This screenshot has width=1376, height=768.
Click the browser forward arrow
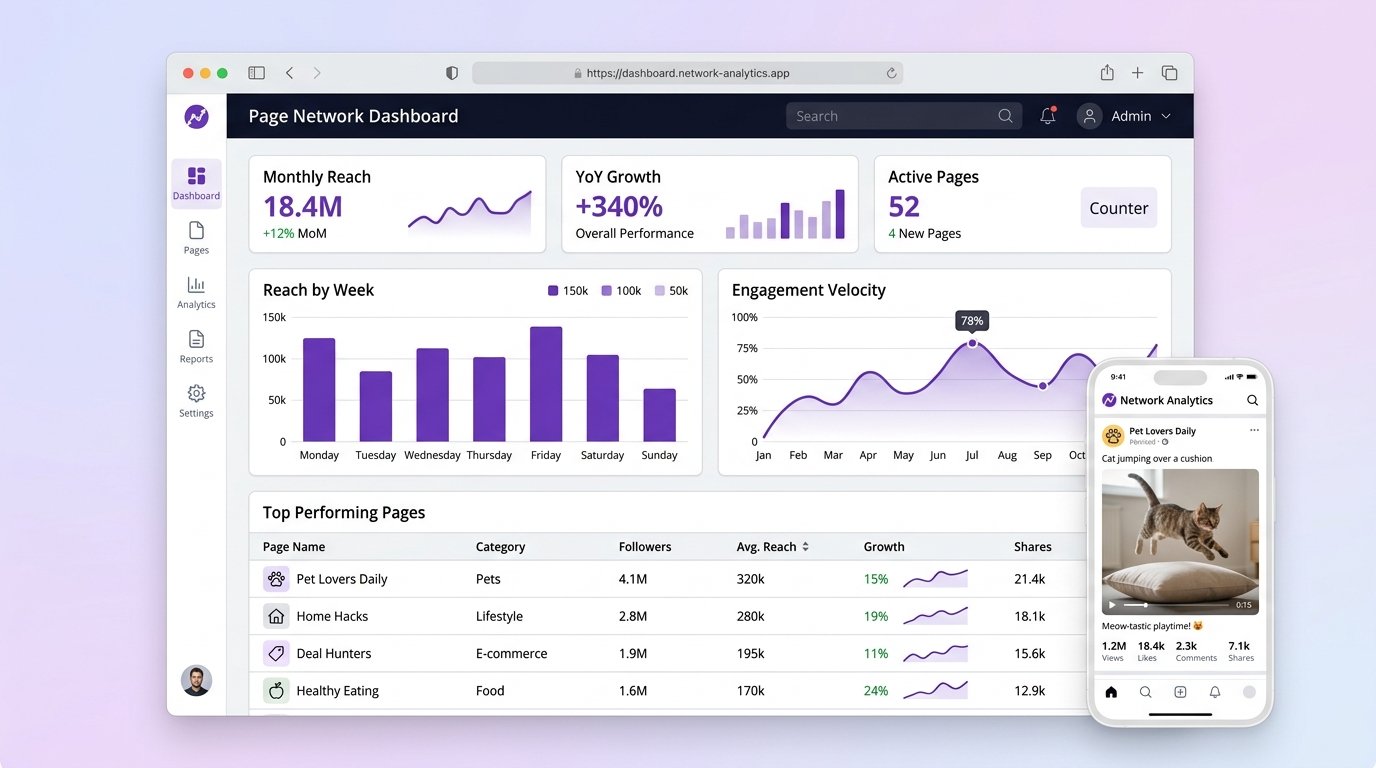click(x=317, y=73)
